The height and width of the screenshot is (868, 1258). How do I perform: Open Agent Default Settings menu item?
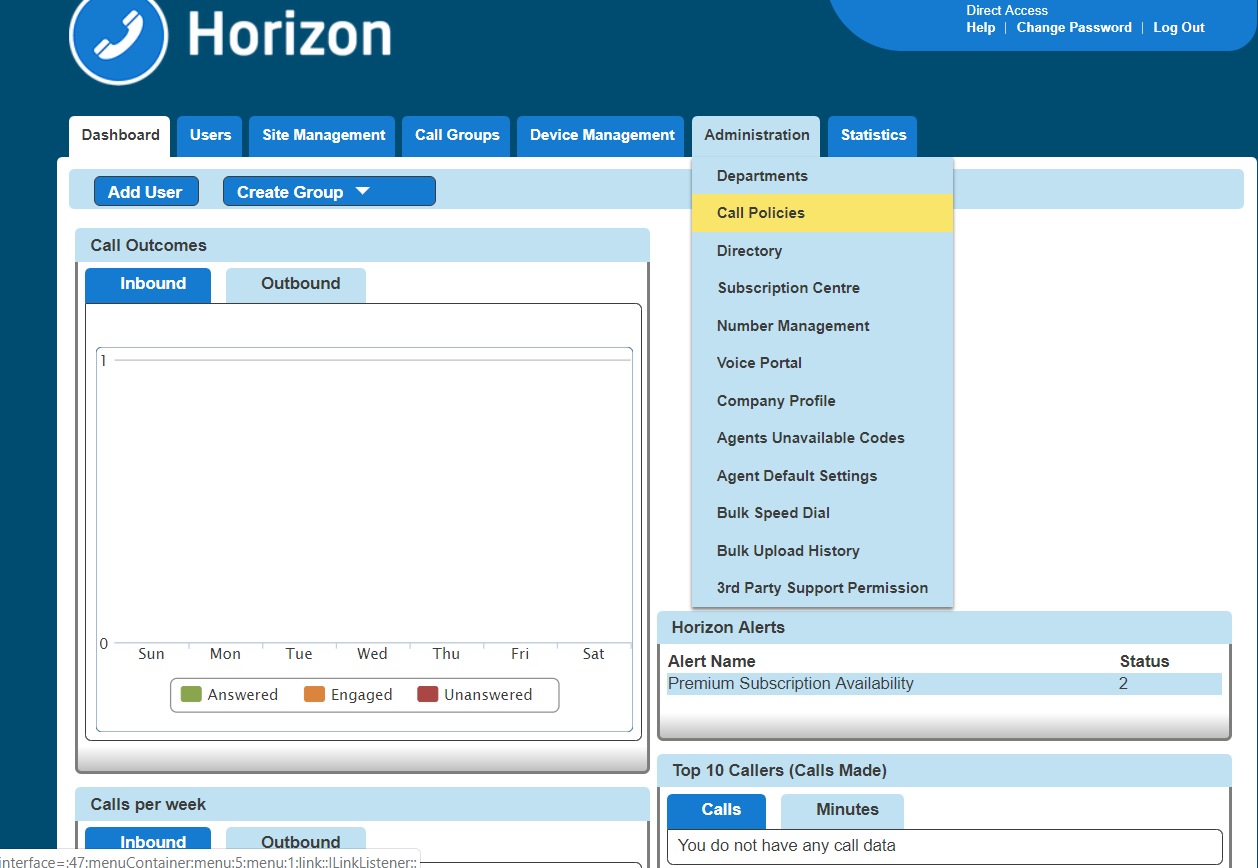822,476
